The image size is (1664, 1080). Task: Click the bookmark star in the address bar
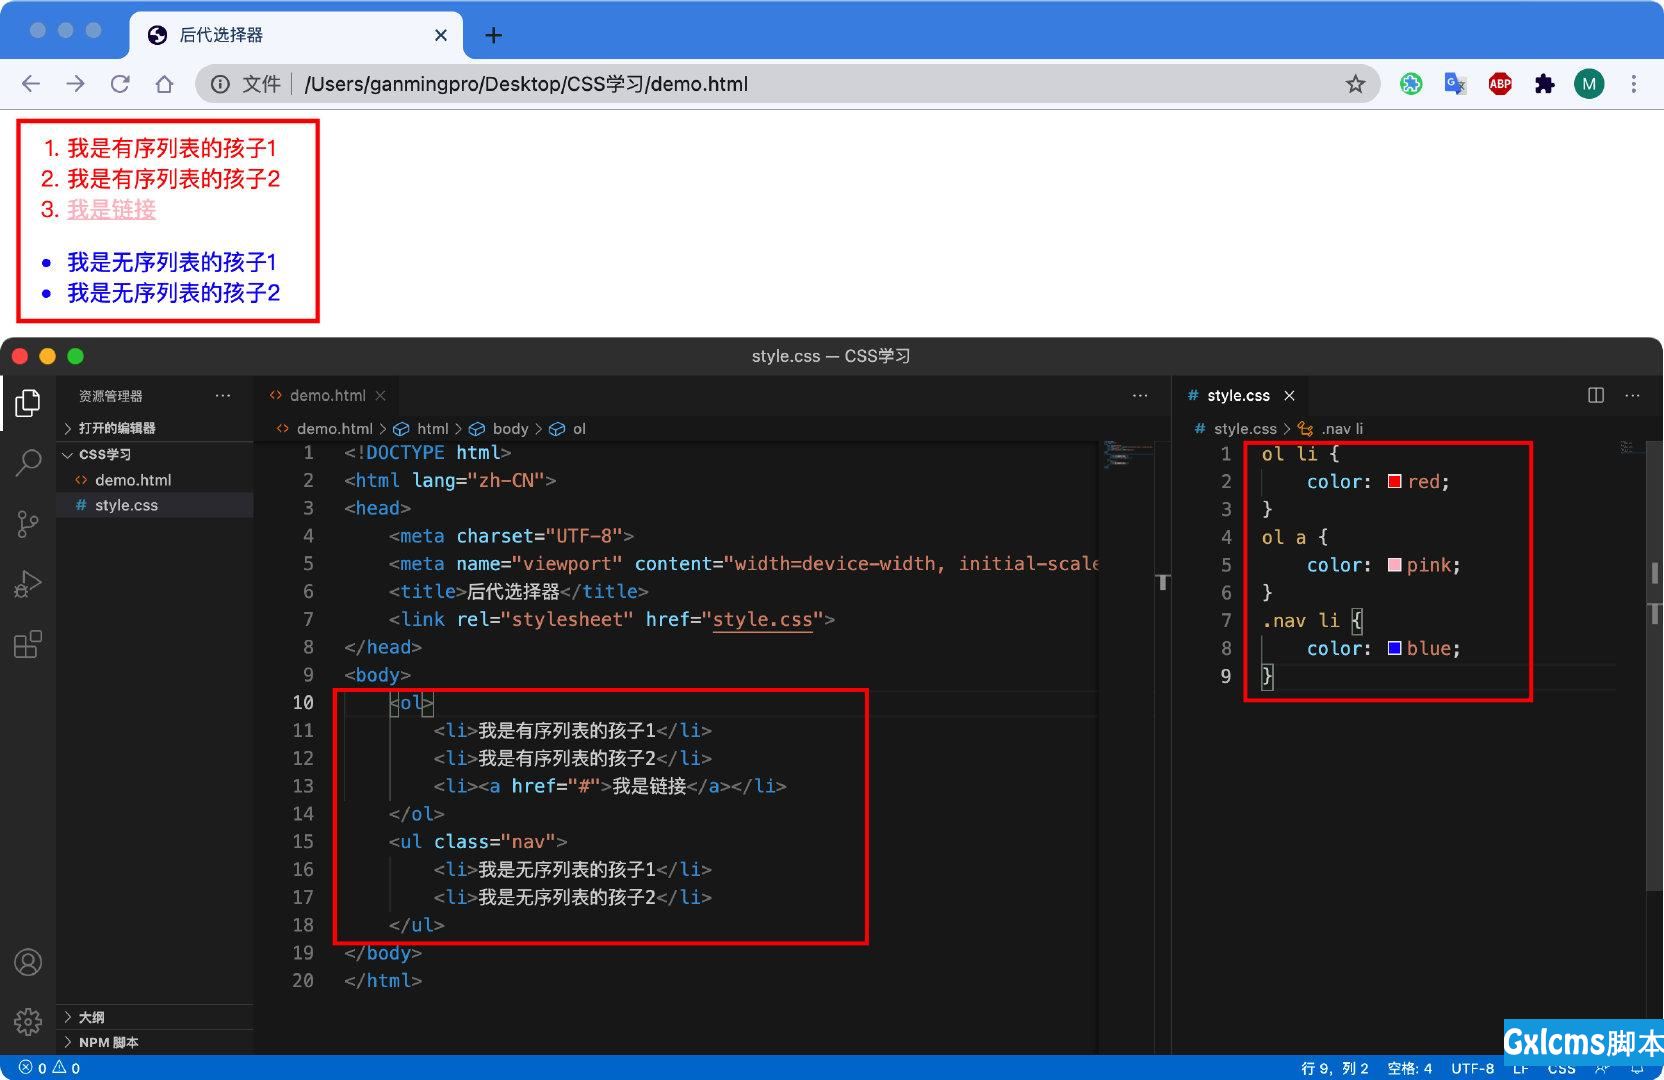1356,84
